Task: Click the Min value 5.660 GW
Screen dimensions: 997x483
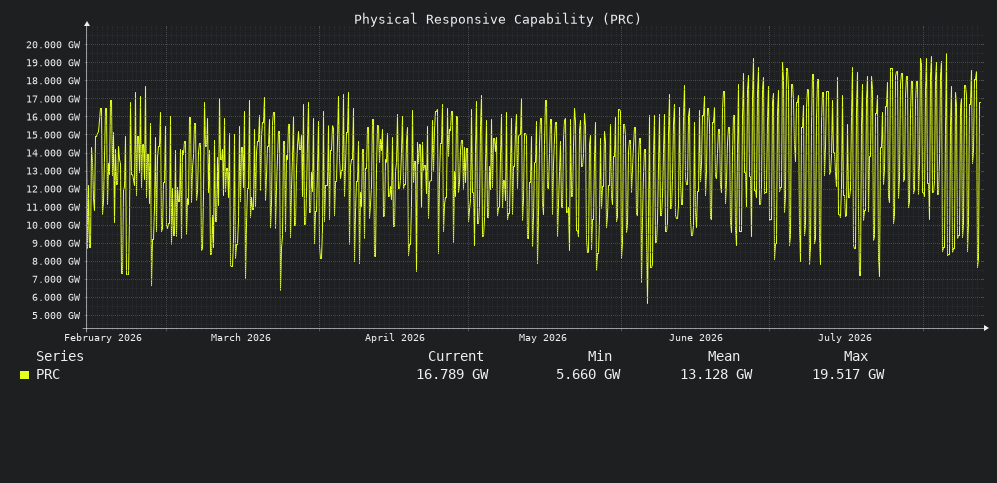Action: coord(588,374)
